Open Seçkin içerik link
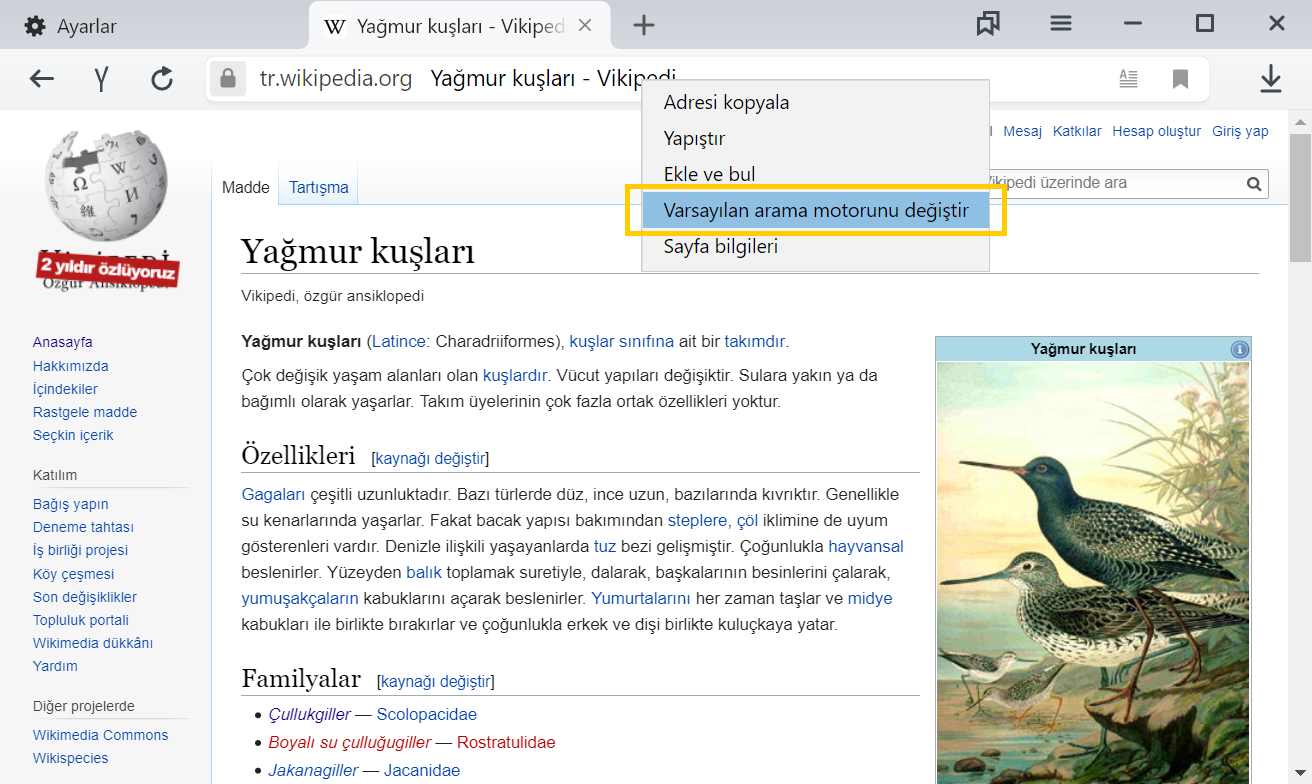 coord(73,435)
